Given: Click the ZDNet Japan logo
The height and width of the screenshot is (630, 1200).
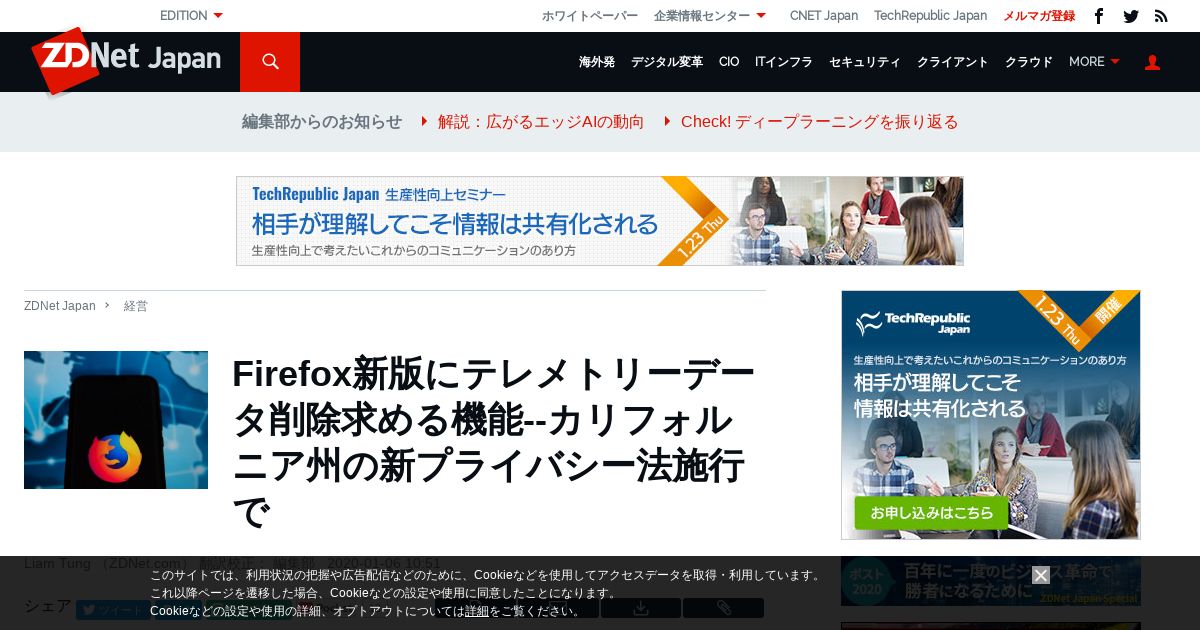Looking at the screenshot, I should (126, 60).
